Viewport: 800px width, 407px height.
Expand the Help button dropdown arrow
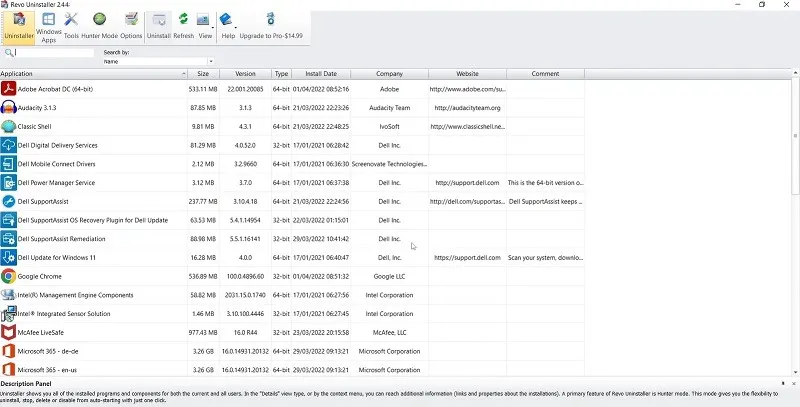click(x=235, y=27)
